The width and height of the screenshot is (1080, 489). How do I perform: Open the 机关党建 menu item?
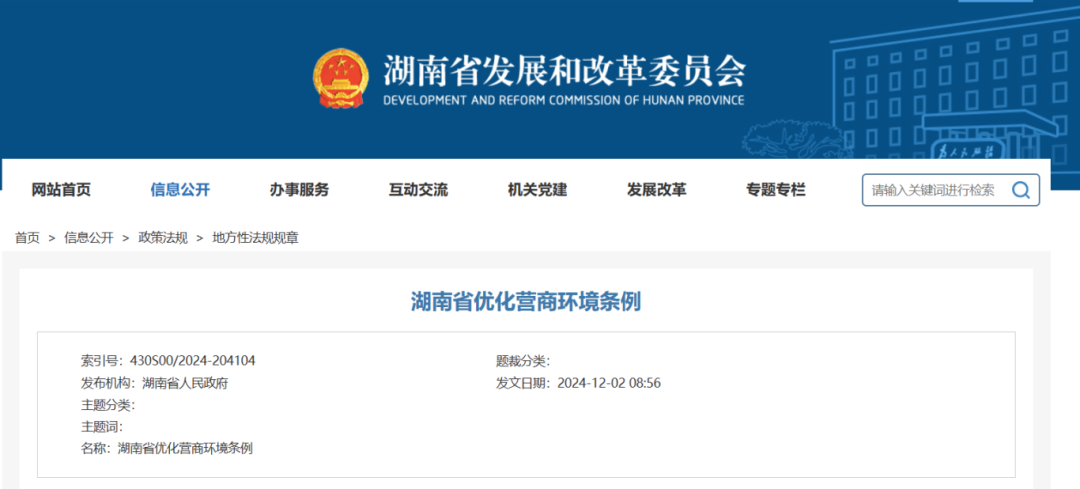537,190
